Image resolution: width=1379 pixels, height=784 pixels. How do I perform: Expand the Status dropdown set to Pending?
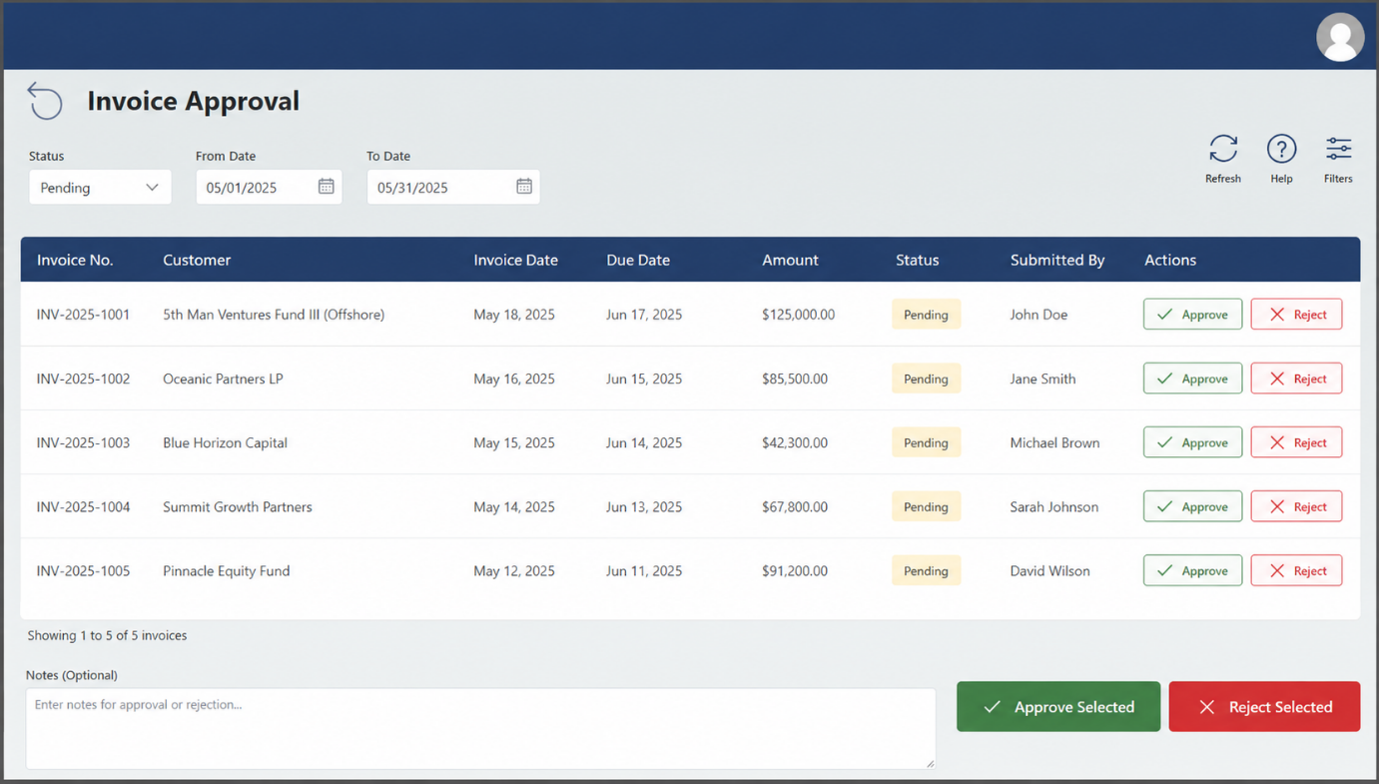pyautogui.click(x=100, y=187)
